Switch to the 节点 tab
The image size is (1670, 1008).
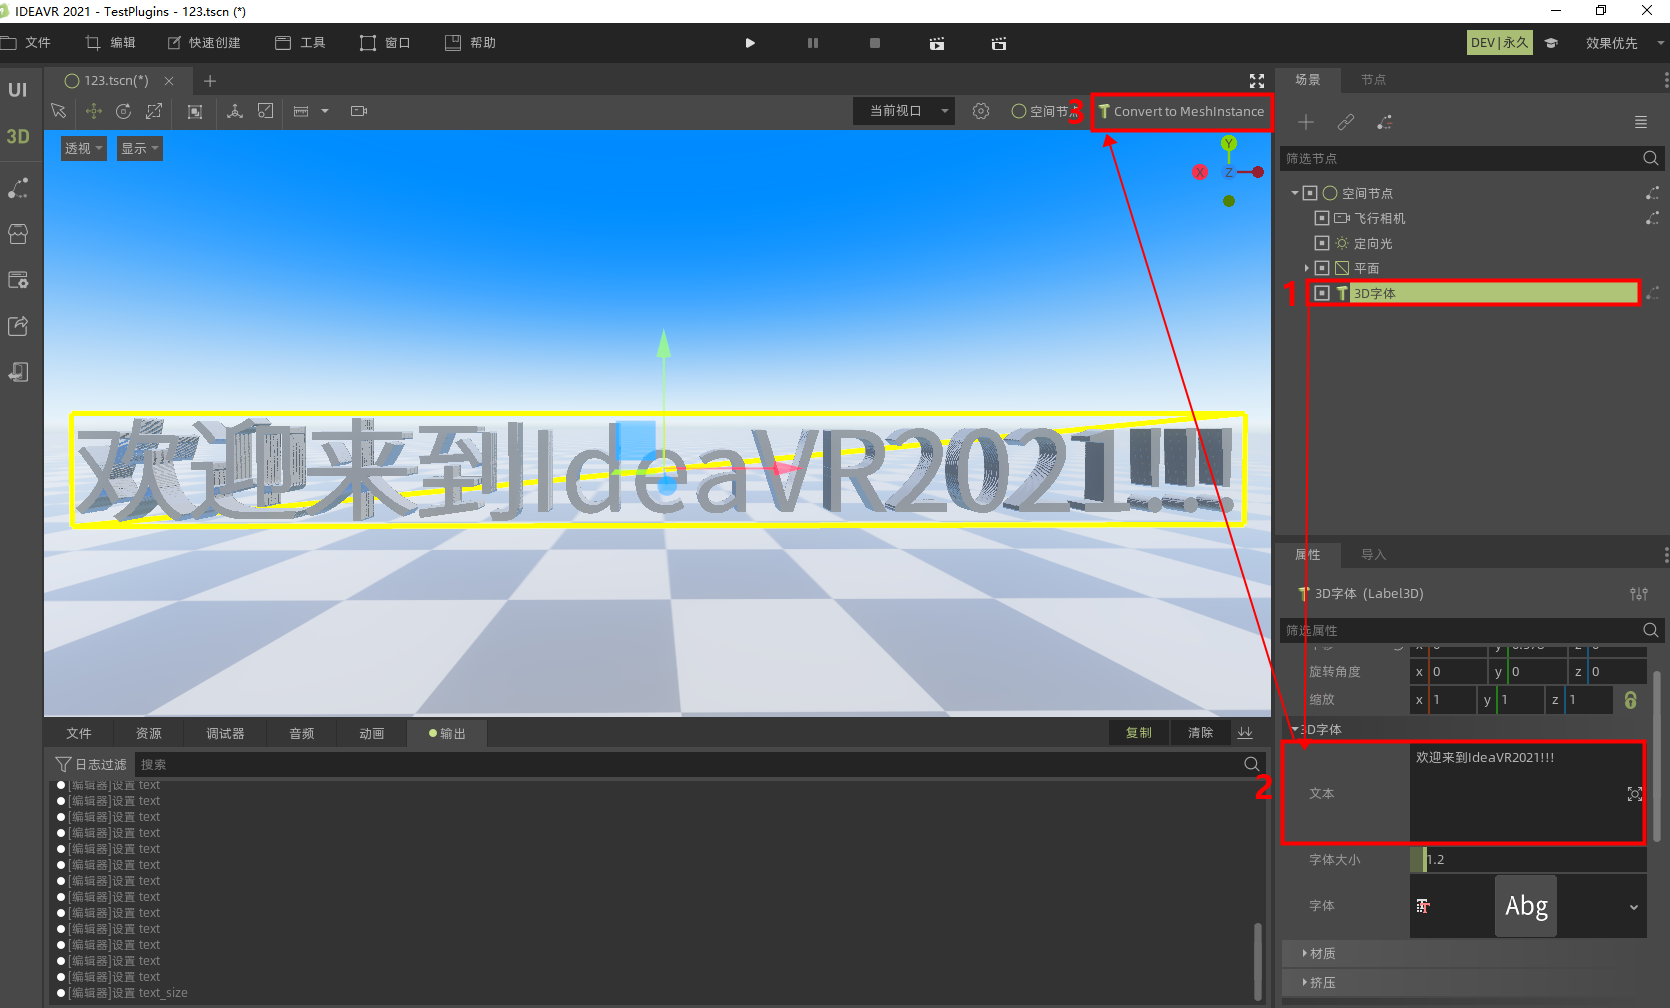1373,80
